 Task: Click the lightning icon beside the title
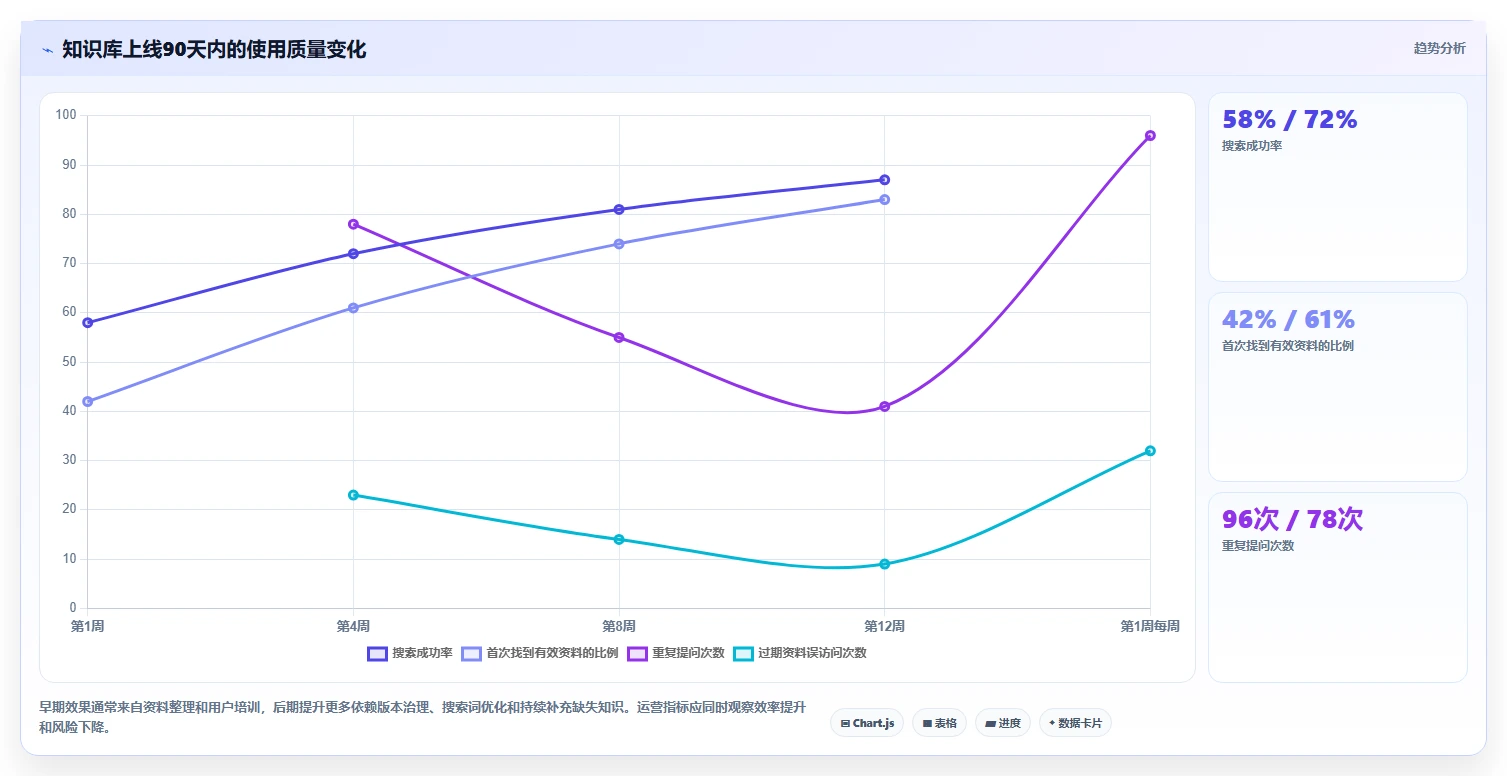[x=47, y=50]
